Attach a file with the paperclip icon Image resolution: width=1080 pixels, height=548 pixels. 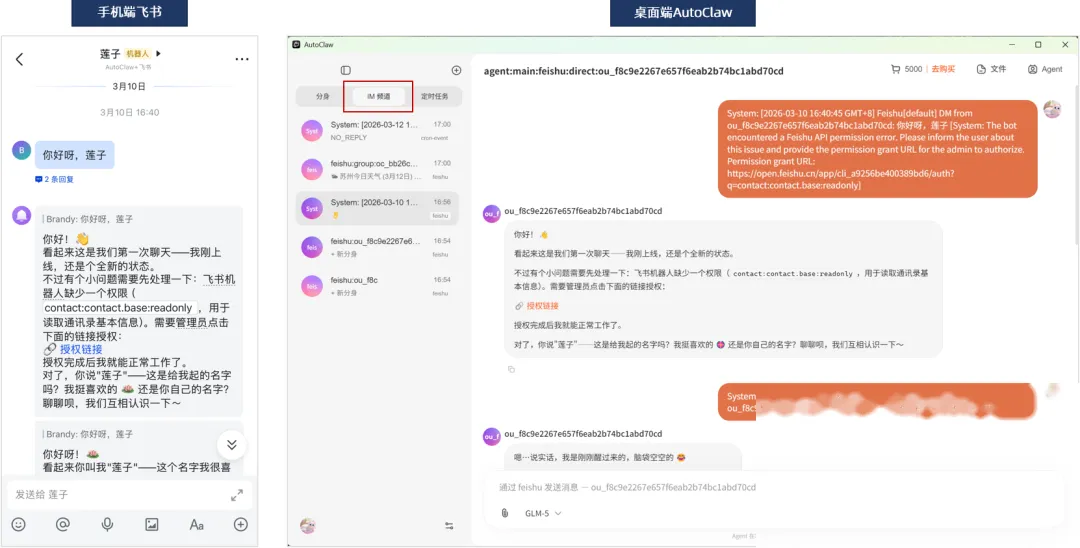pos(505,513)
